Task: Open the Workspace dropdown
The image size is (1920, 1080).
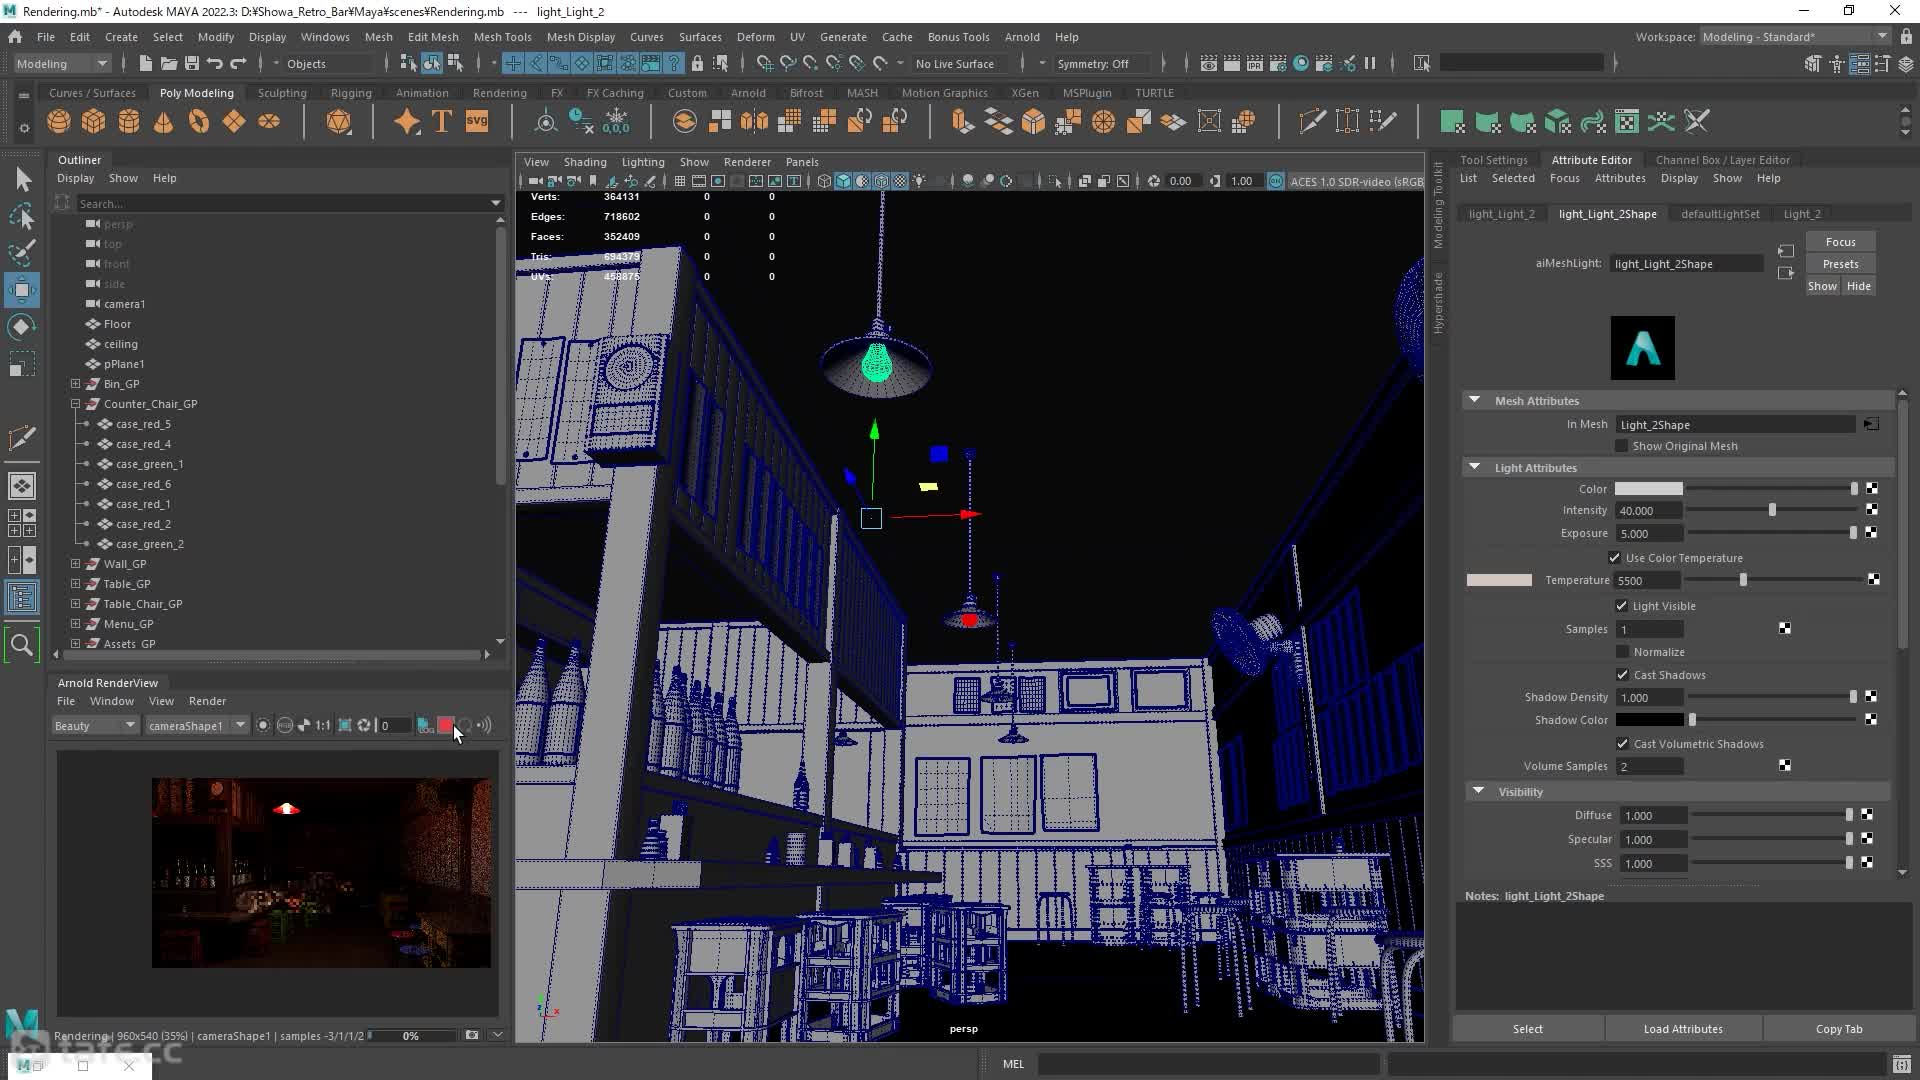Action: point(1795,36)
